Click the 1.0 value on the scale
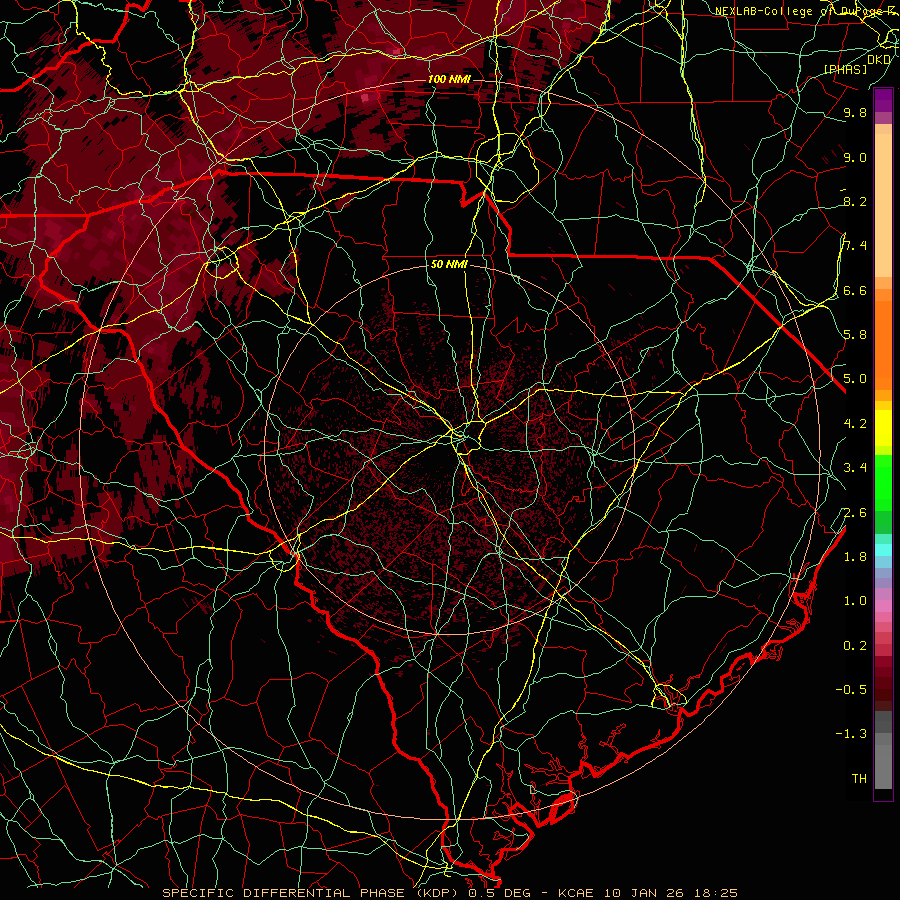900x900 pixels. pos(855,601)
